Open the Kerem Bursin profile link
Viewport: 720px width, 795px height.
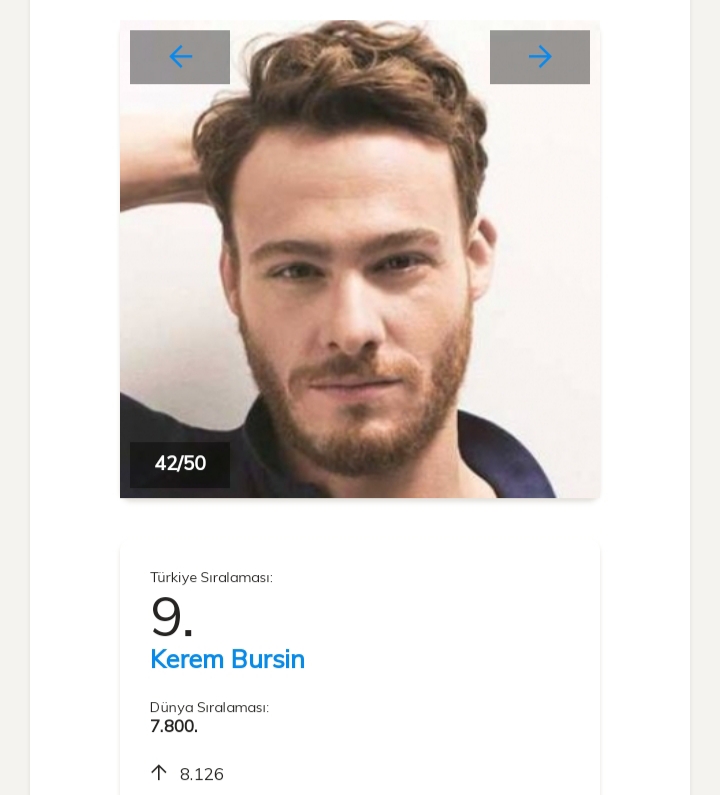pos(227,660)
